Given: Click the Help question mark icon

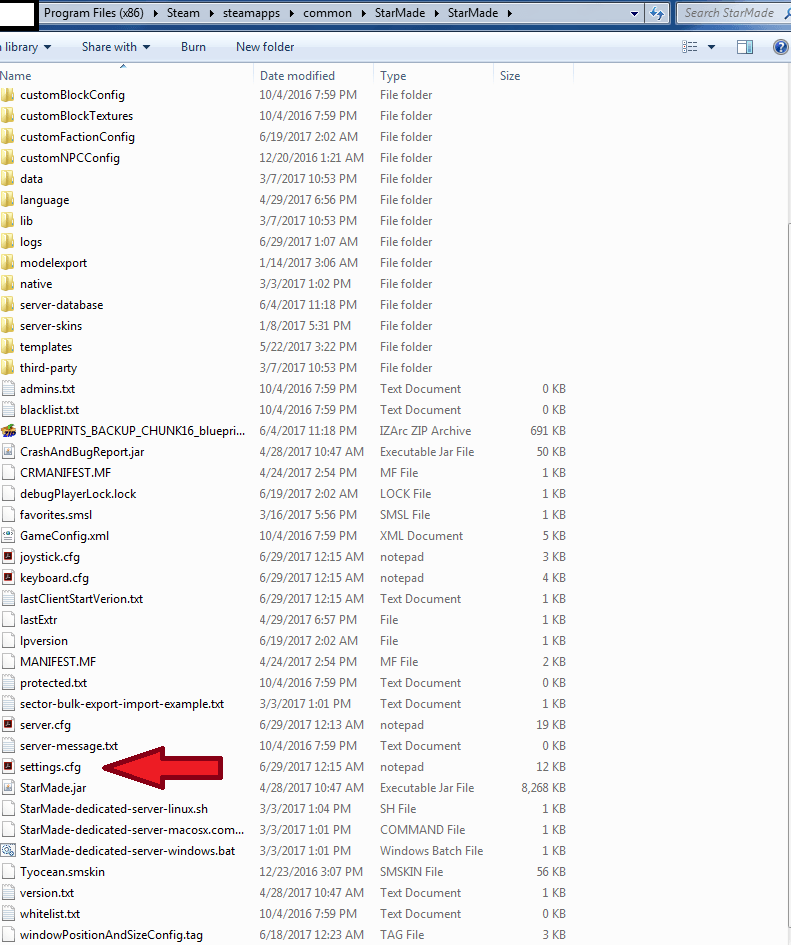Looking at the screenshot, I should tap(780, 47).
